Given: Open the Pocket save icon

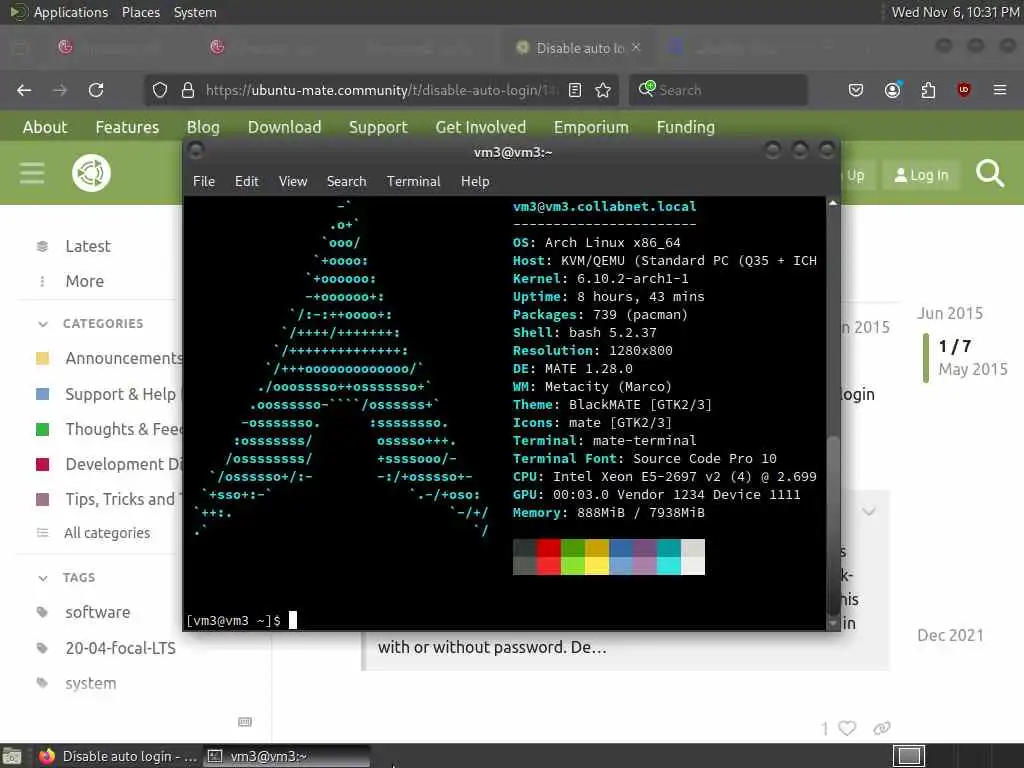Looking at the screenshot, I should point(856,90).
